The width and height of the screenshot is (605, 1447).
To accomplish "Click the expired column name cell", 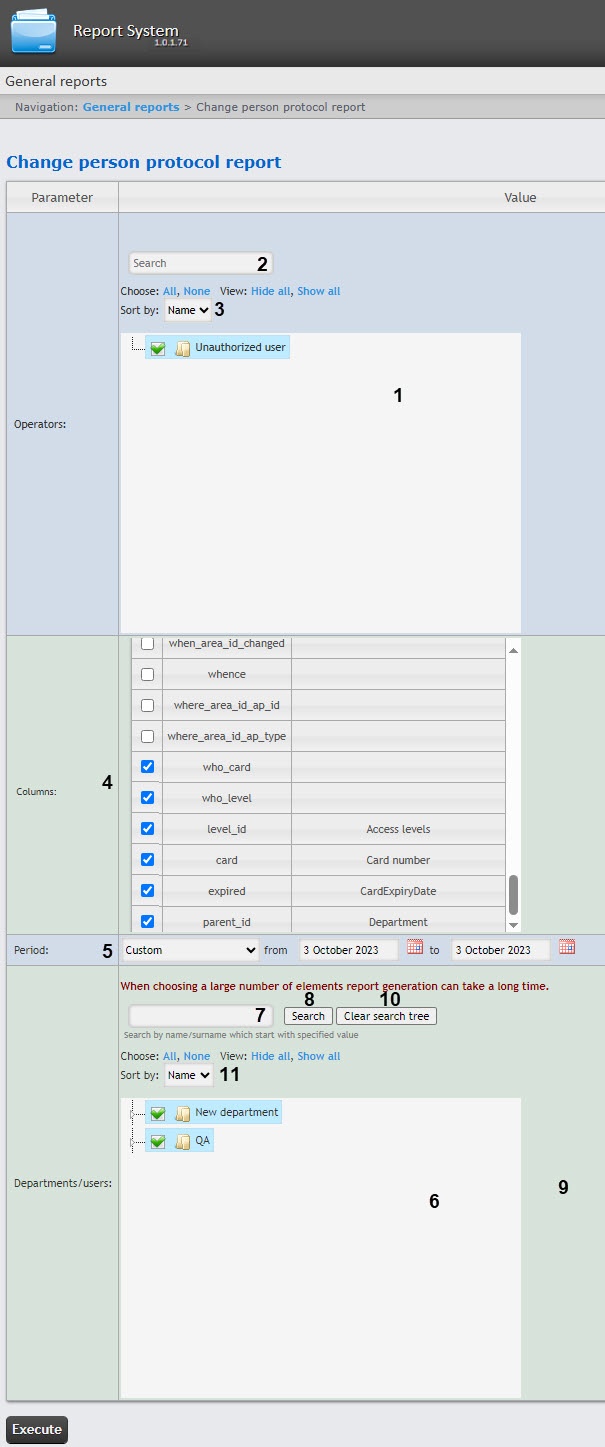I will click(x=226, y=891).
